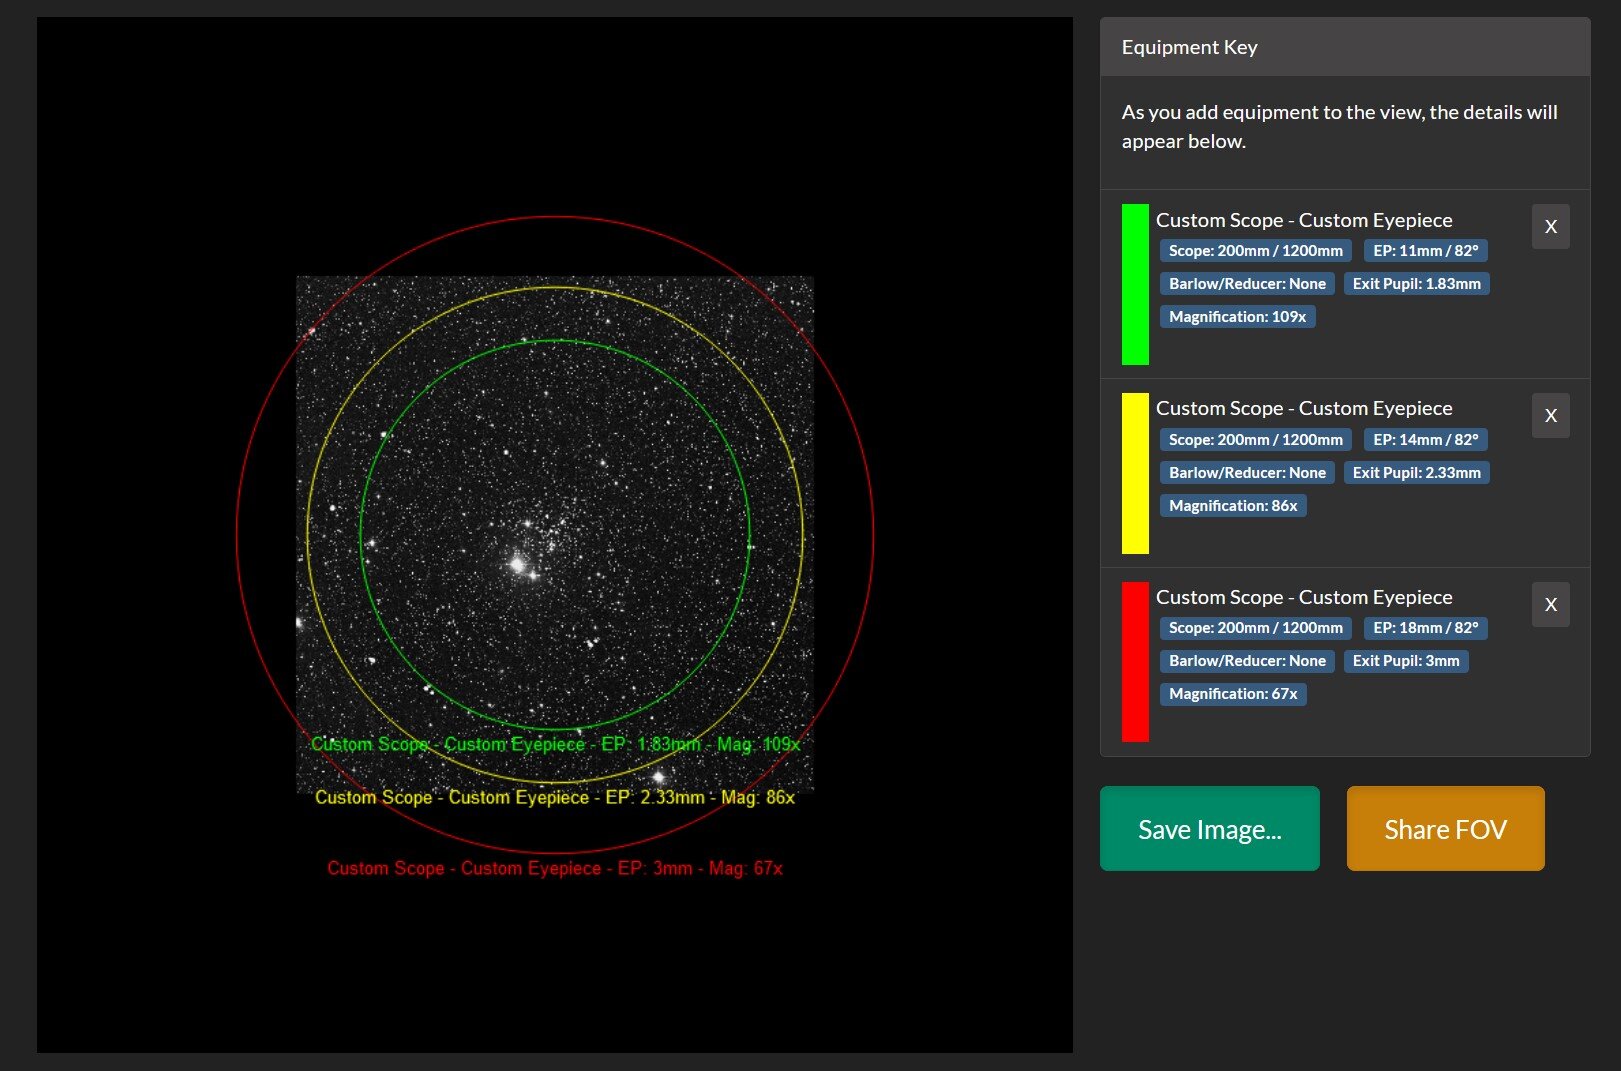Click the Save Image button
Image resolution: width=1621 pixels, height=1071 pixels.
(1209, 829)
